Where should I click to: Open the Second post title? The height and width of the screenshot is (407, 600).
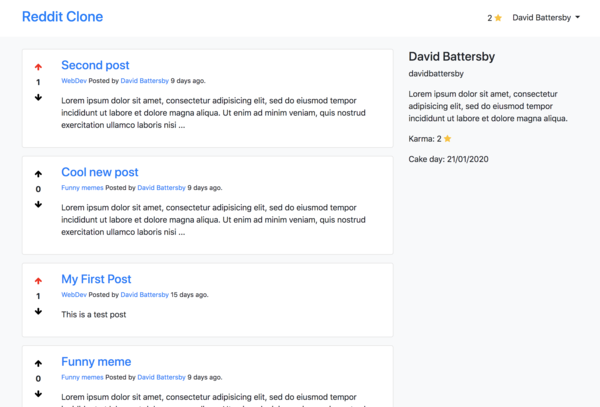coord(95,65)
